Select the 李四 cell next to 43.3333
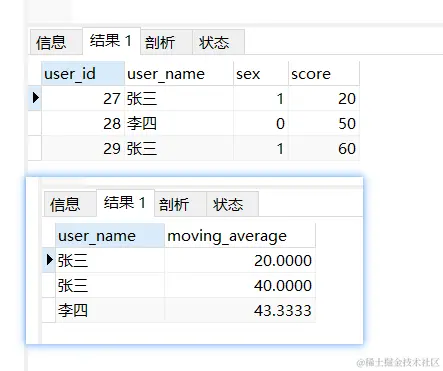Viewport: 443px width, 371px height. pyautogui.click(x=110, y=310)
